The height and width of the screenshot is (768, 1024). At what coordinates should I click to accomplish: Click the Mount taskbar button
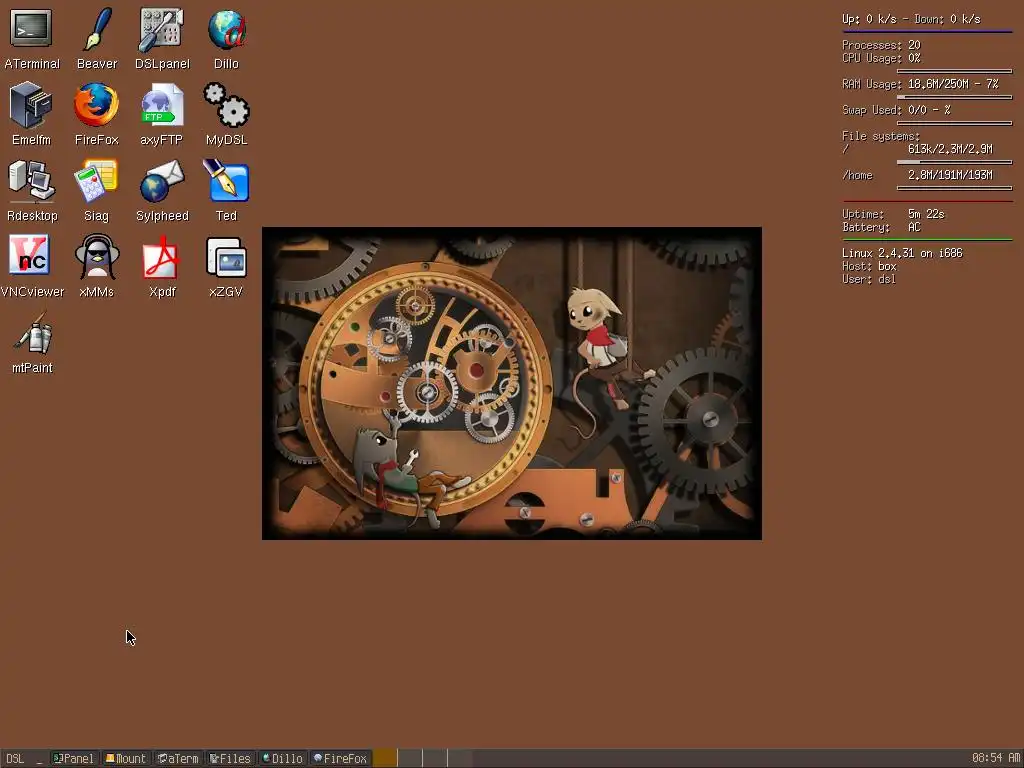(x=126, y=758)
